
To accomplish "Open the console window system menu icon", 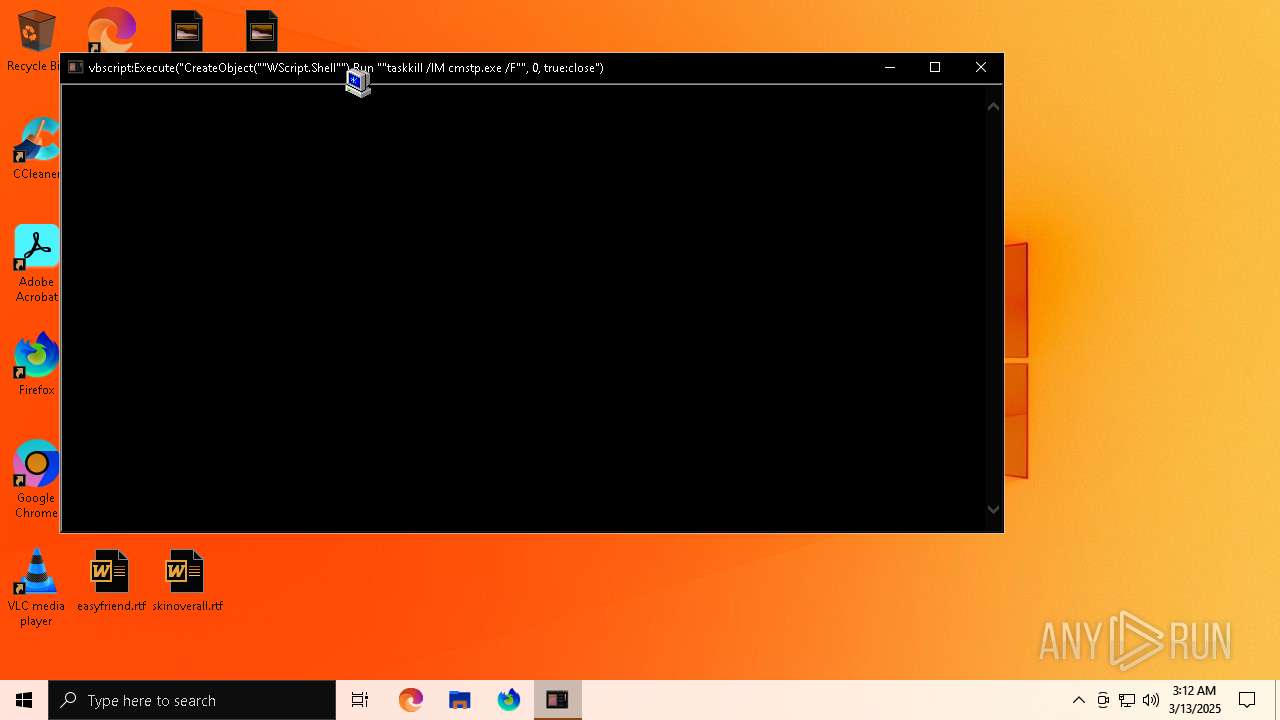I will point(75,68).
